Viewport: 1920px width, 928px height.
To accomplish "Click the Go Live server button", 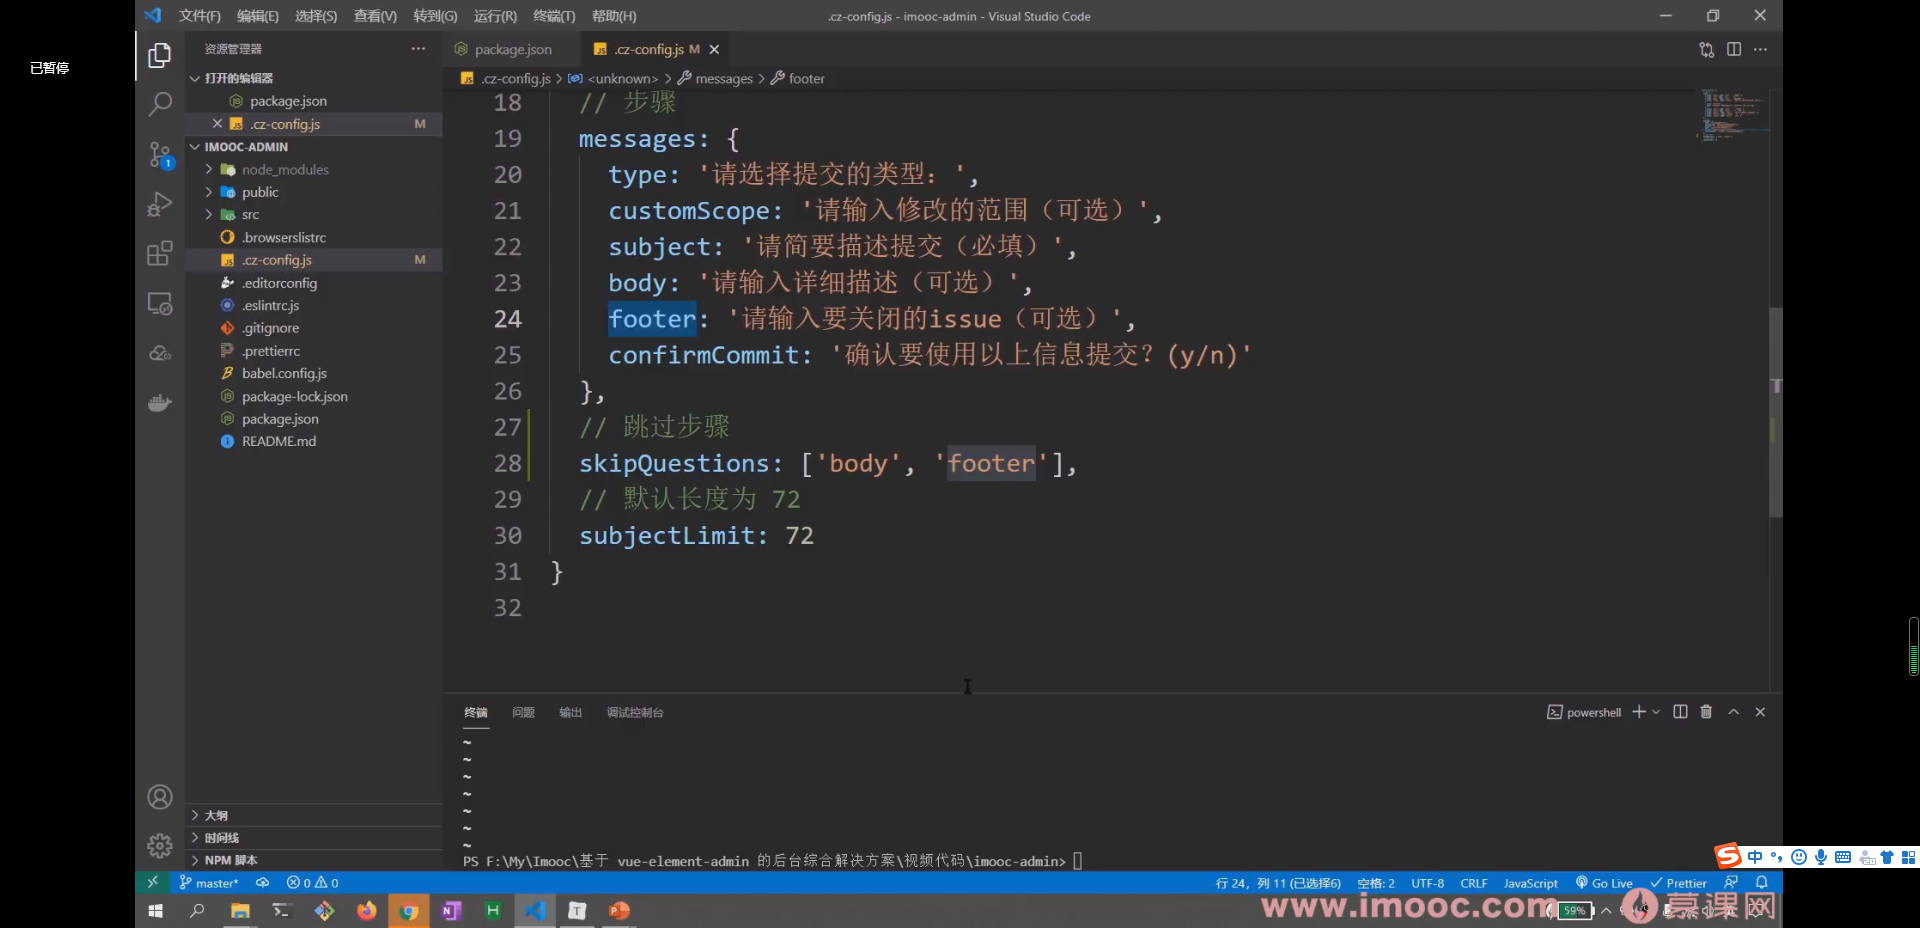I will tap(1604, 883).
